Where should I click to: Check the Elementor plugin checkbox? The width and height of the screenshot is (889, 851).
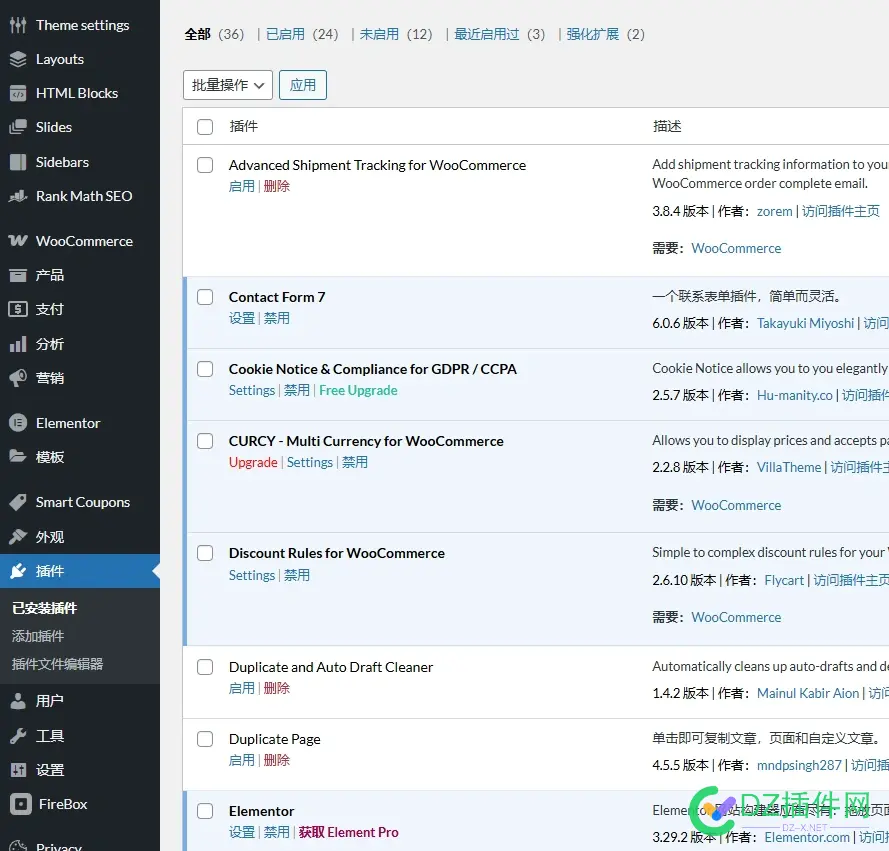point(205,811)
